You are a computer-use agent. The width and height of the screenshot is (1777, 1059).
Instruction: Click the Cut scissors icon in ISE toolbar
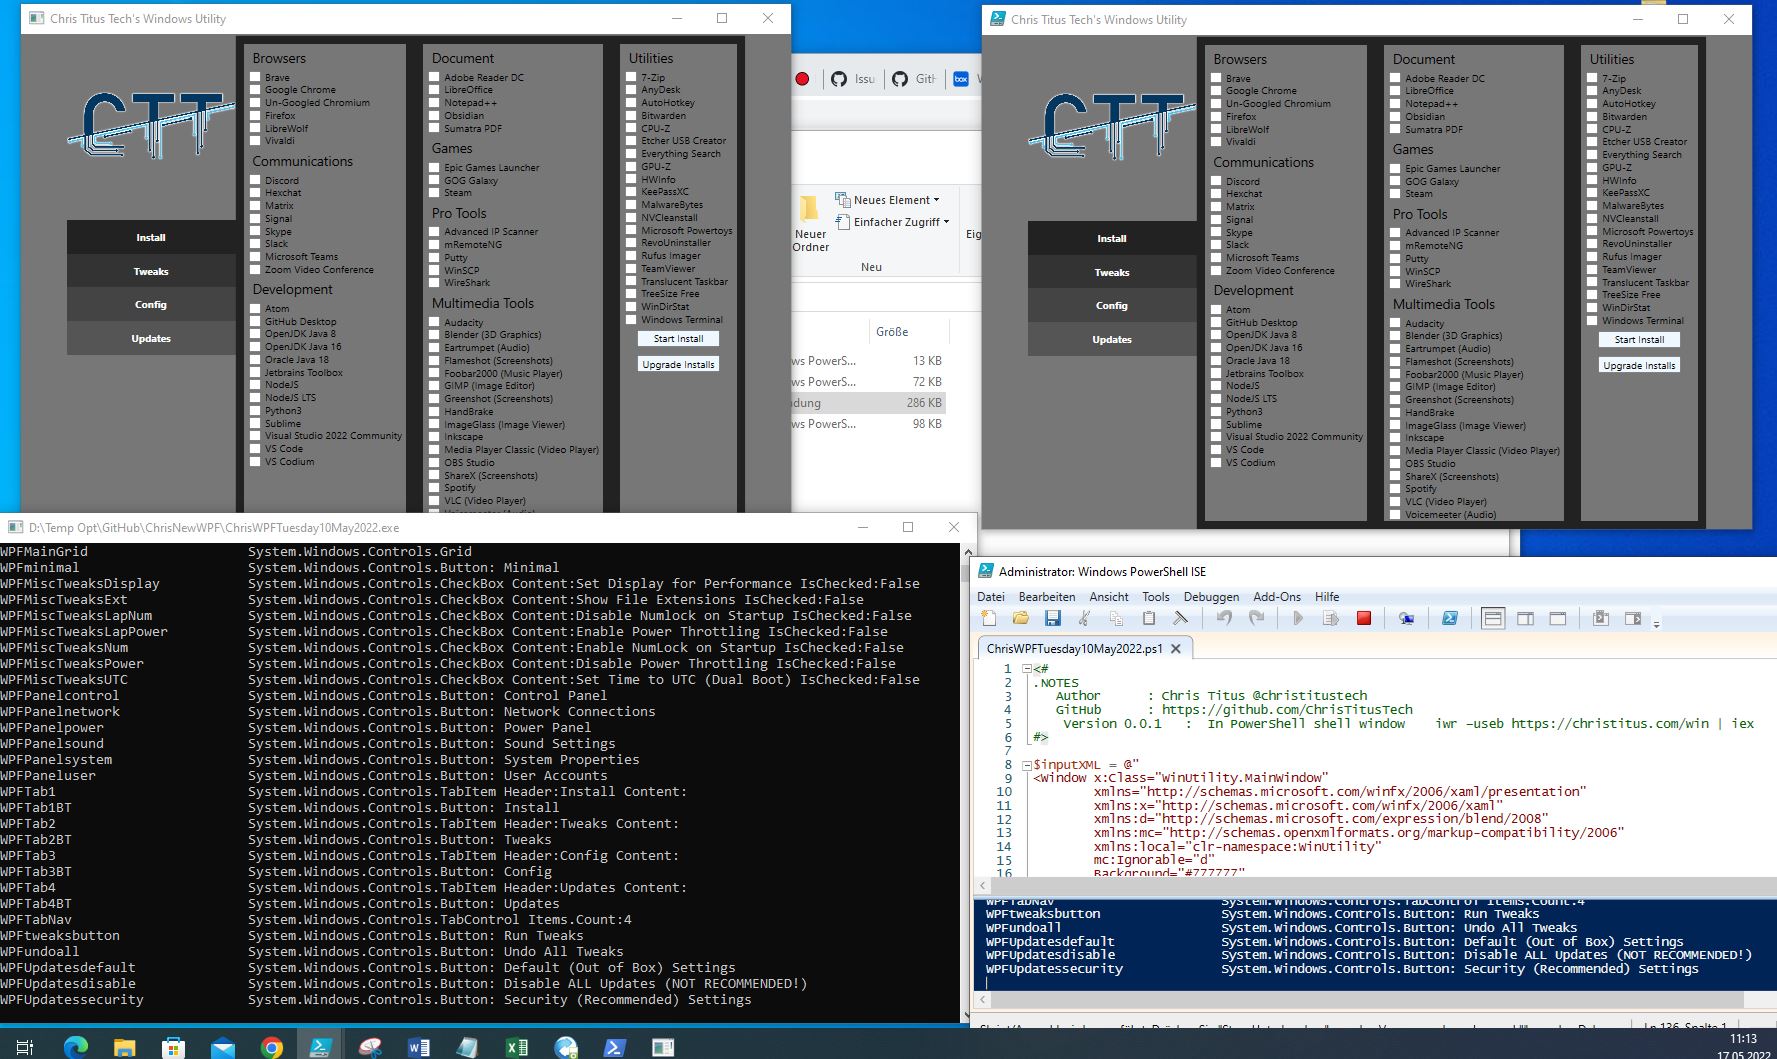pos(1084,619)
